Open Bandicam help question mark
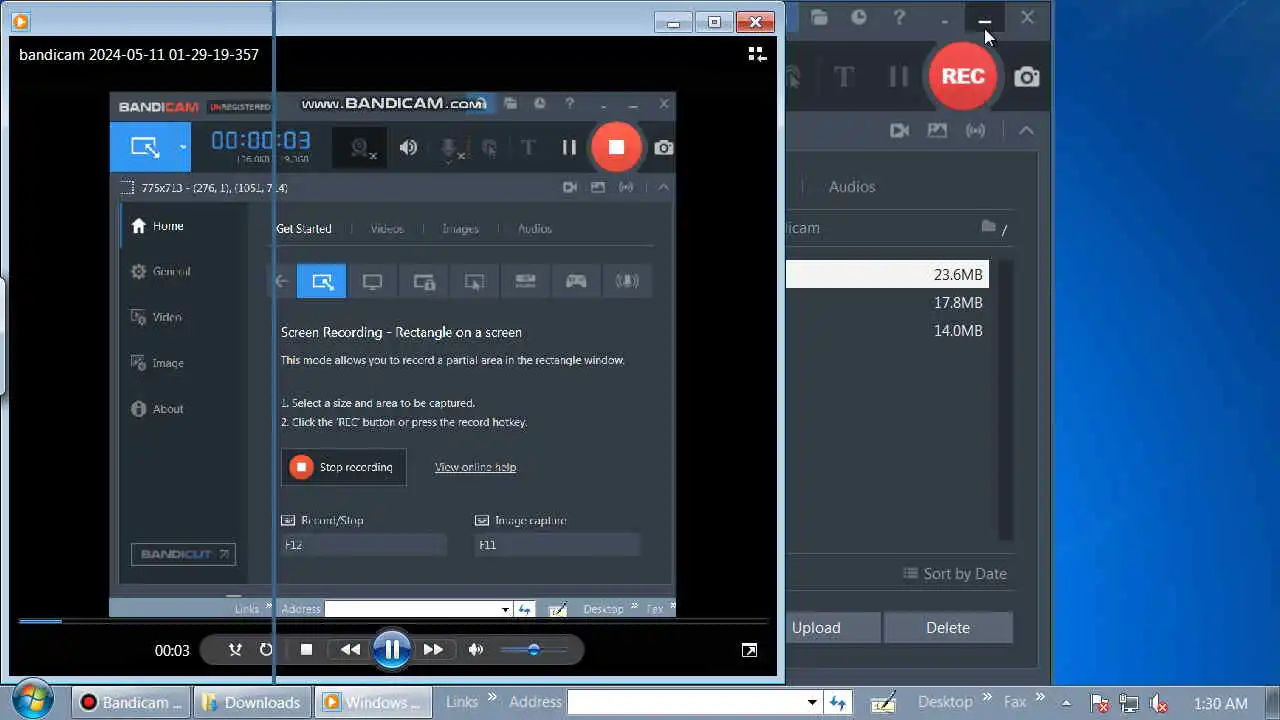 click(x=899, y=17)
